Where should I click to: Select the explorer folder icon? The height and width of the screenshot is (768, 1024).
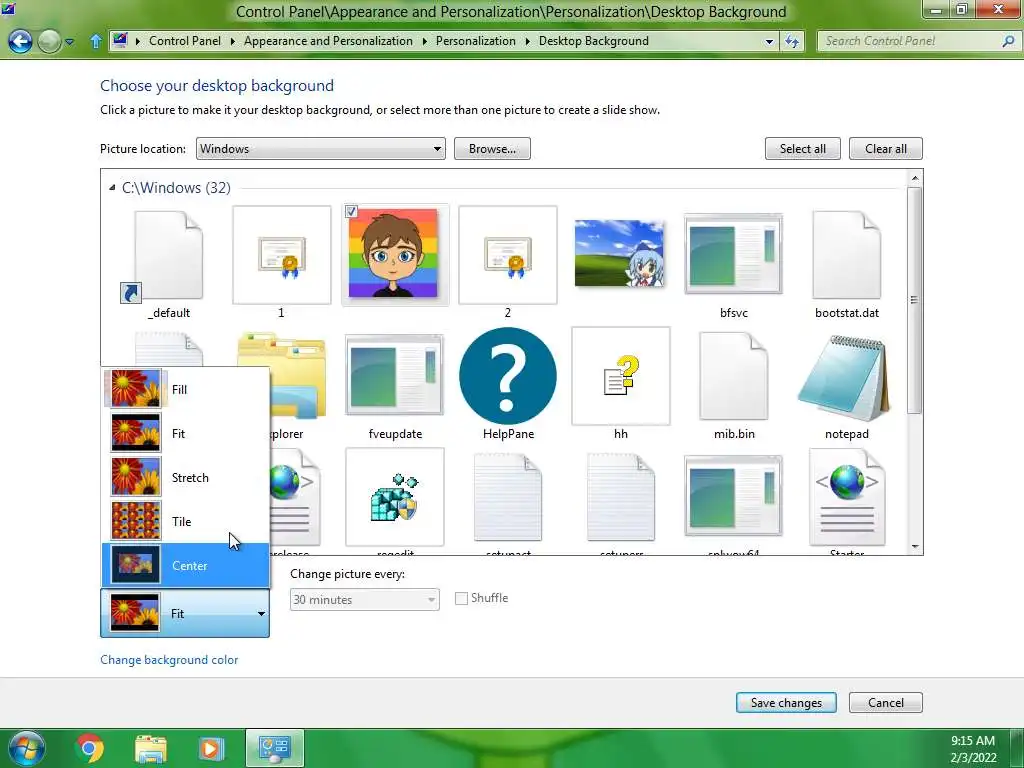[297, 376]
